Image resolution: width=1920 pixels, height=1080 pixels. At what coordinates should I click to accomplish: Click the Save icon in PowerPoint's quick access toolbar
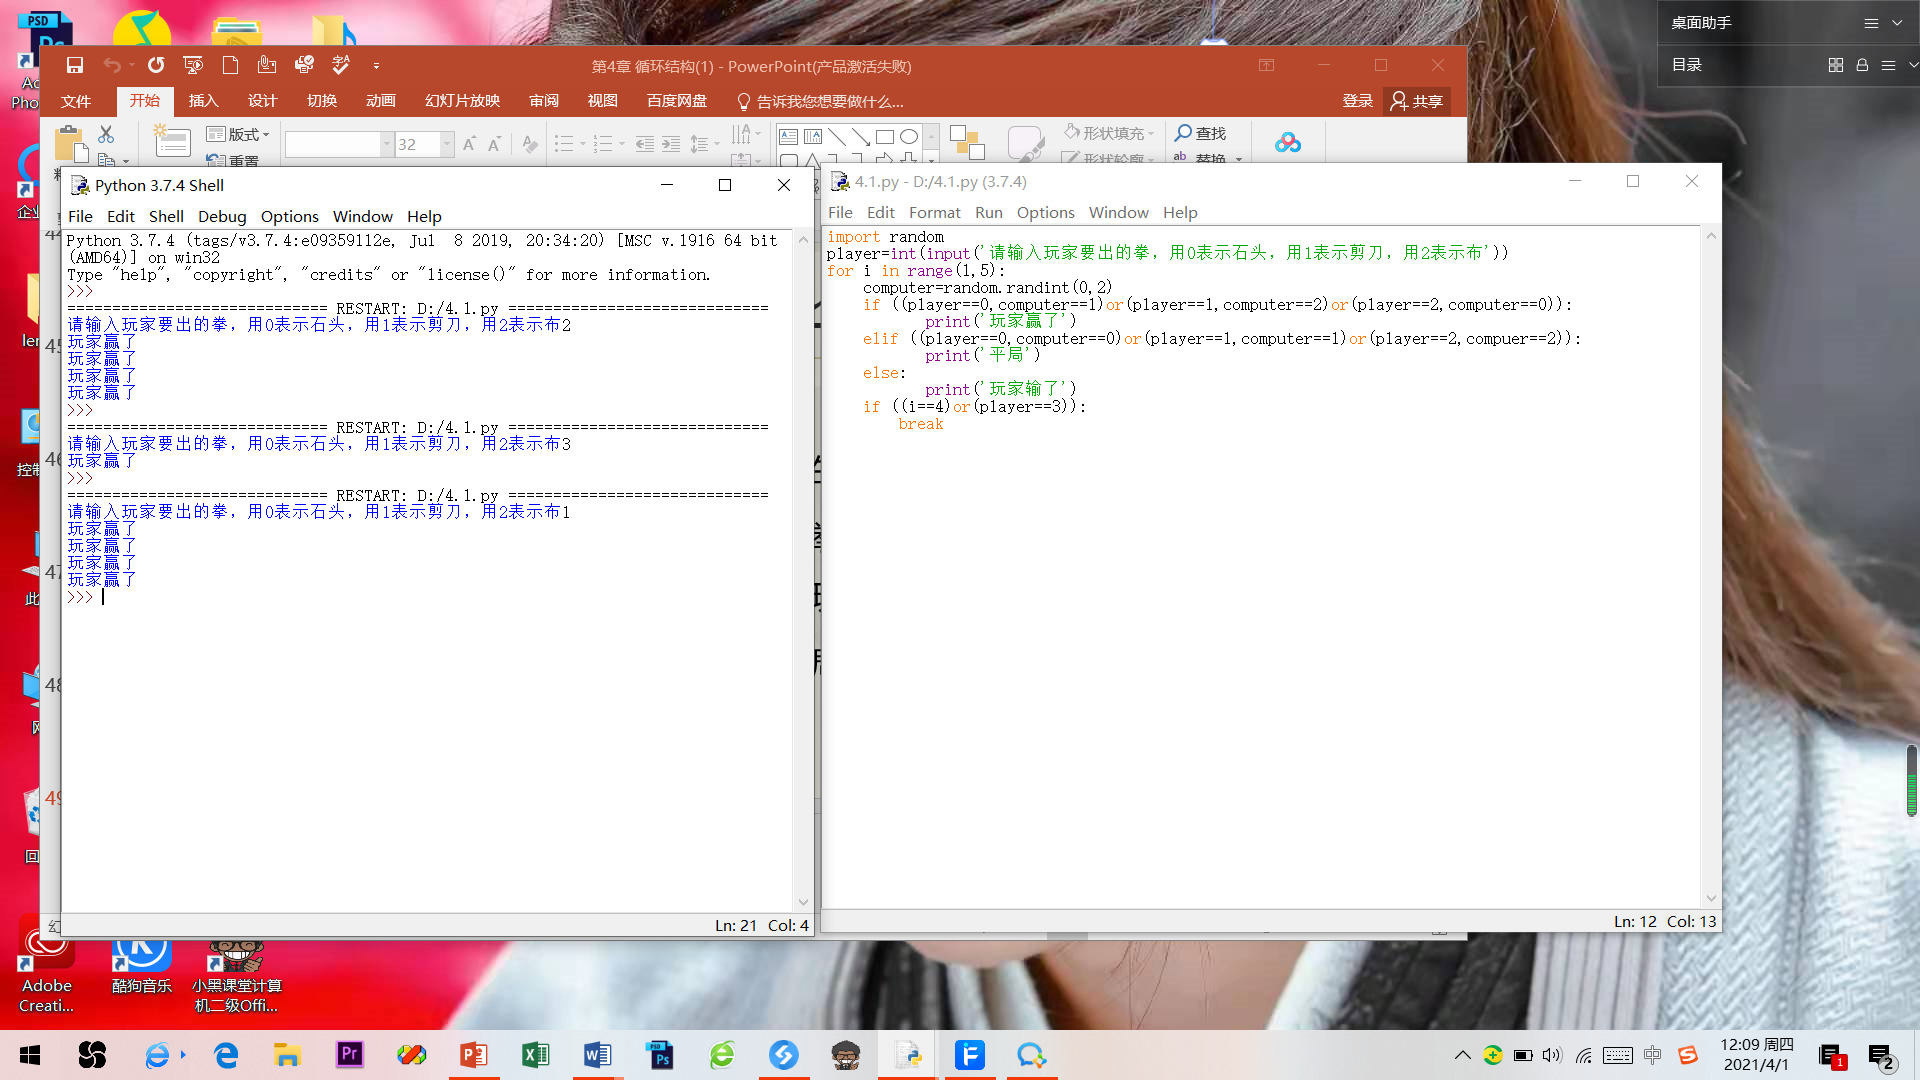coord(74,66)
